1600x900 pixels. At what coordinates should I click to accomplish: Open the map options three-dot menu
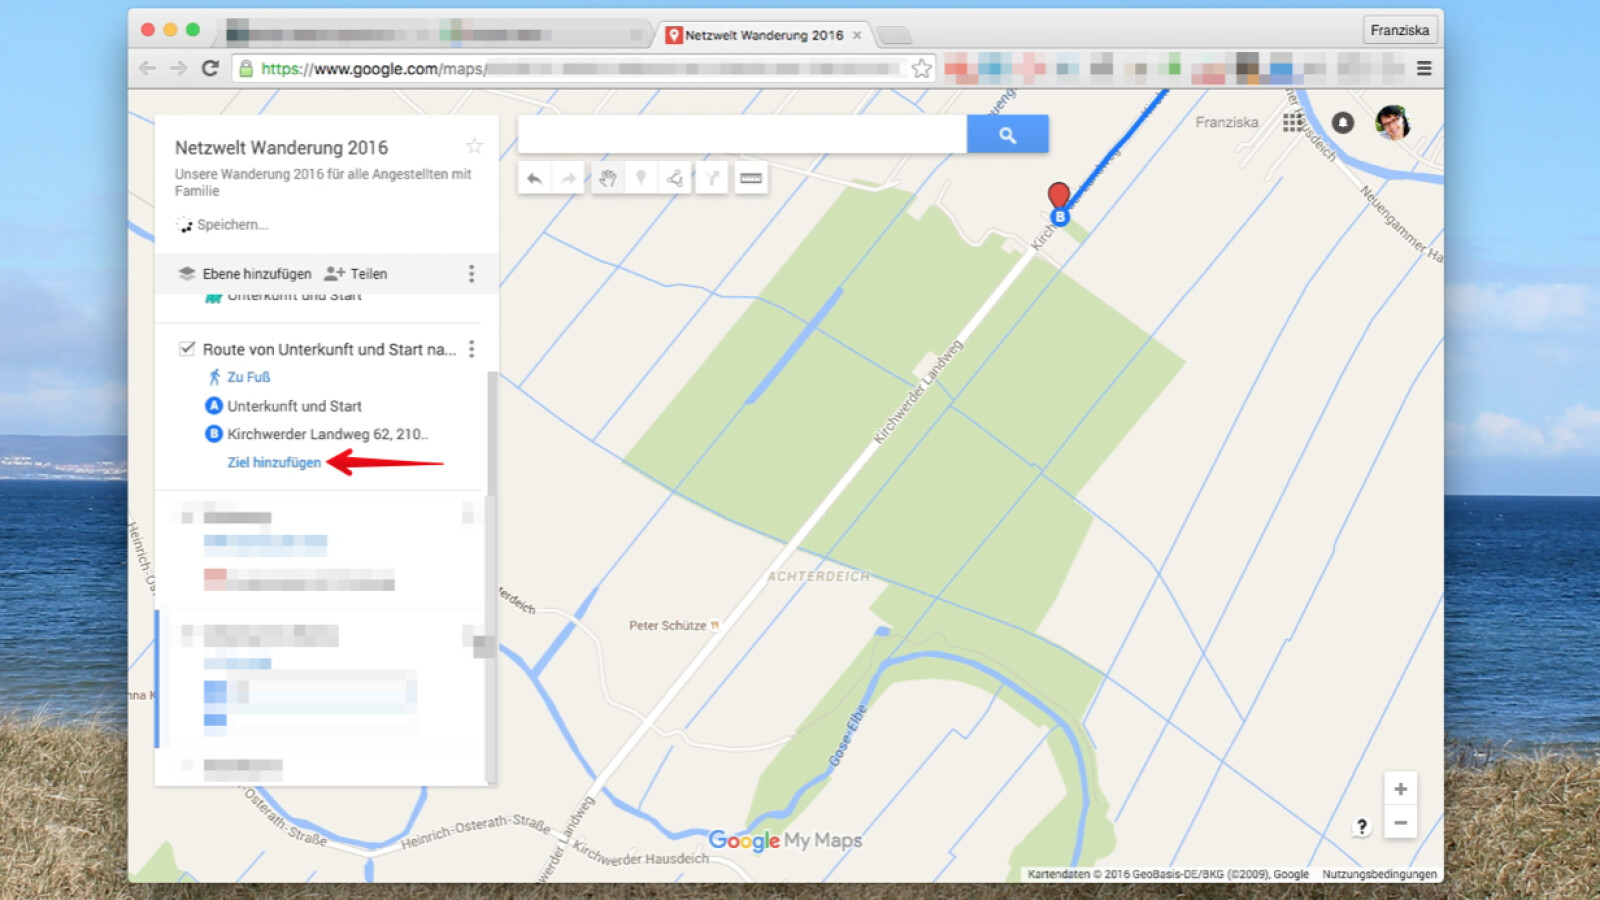tap(472, 274)
